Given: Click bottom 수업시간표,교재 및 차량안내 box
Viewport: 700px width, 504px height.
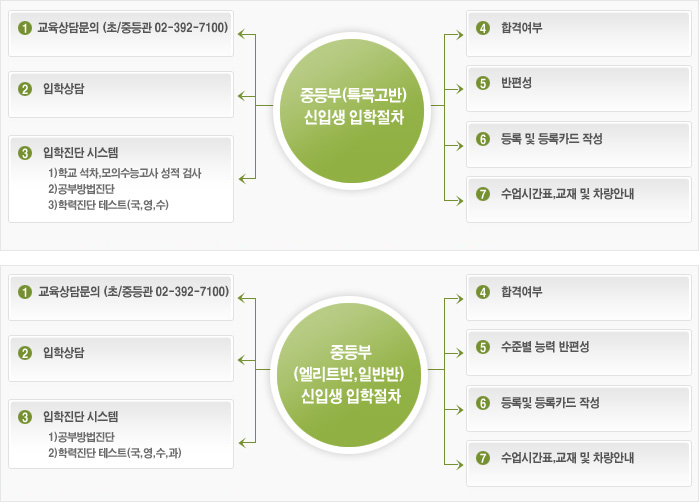Looking at the screenshot, I should (x=579, y=464).
